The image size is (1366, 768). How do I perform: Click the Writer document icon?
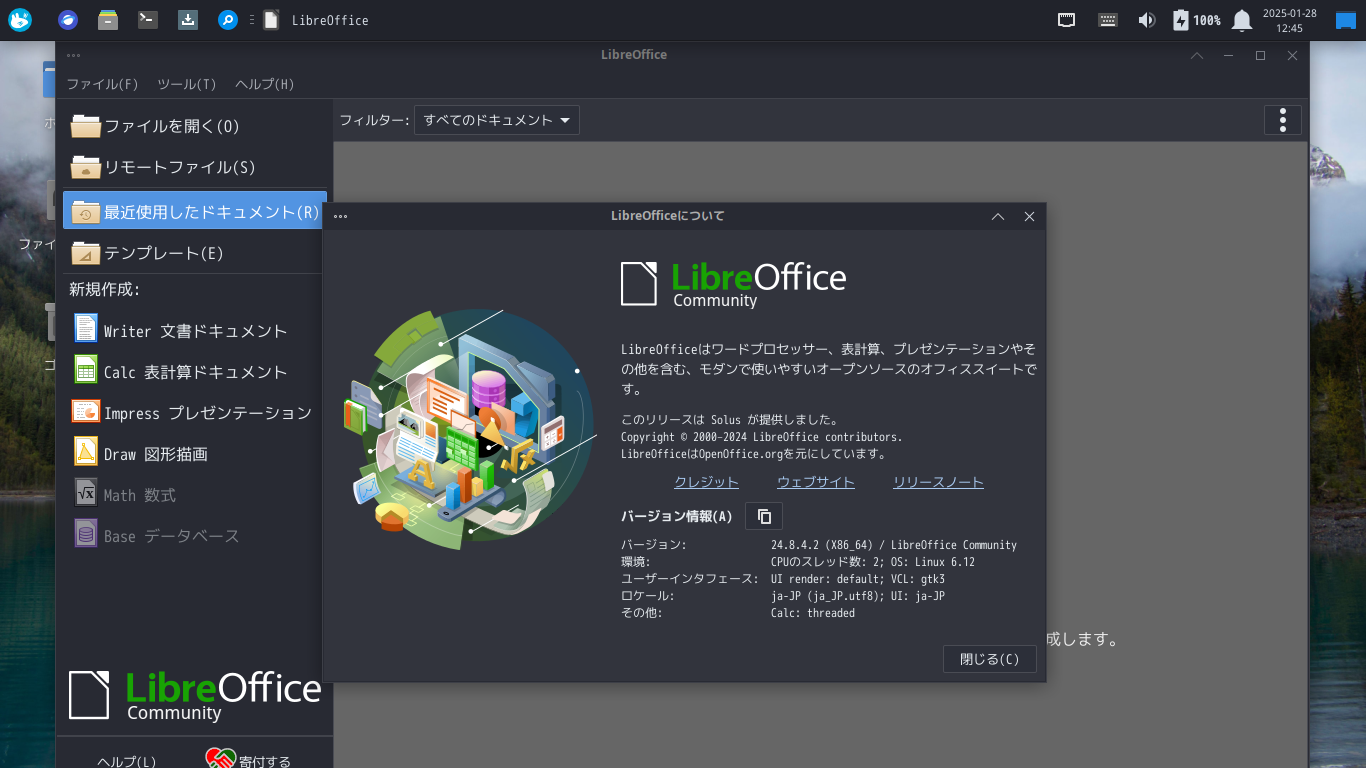click(x=86, y=329)
